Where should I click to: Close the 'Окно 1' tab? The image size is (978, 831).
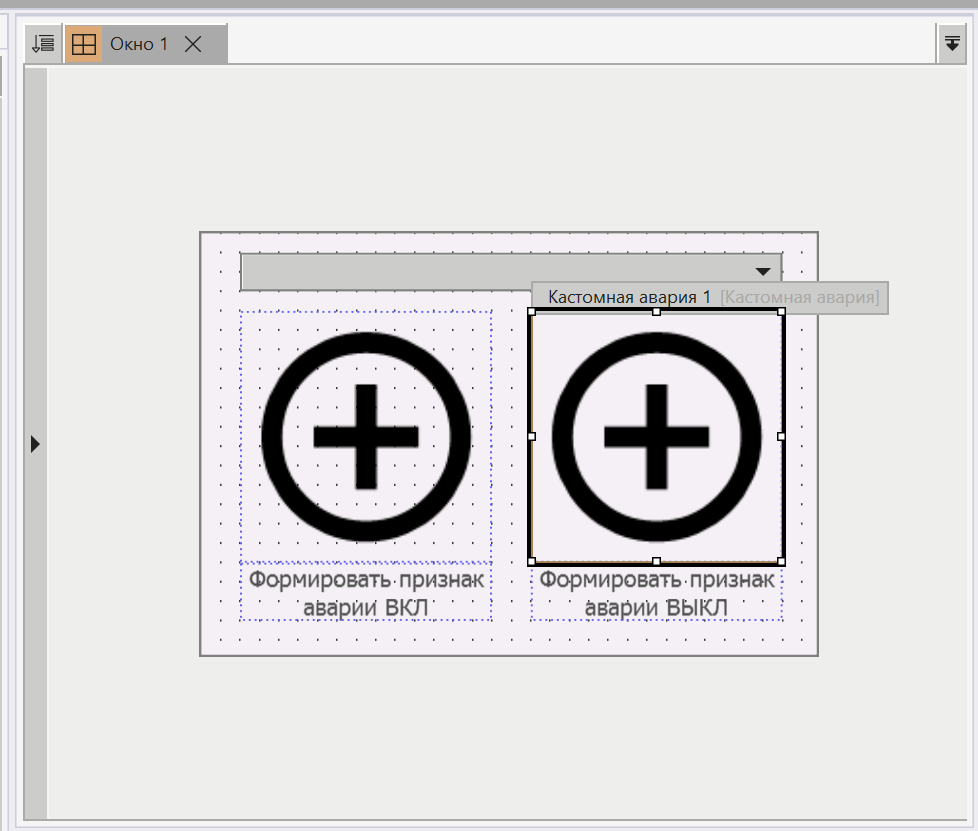point(192,43)
